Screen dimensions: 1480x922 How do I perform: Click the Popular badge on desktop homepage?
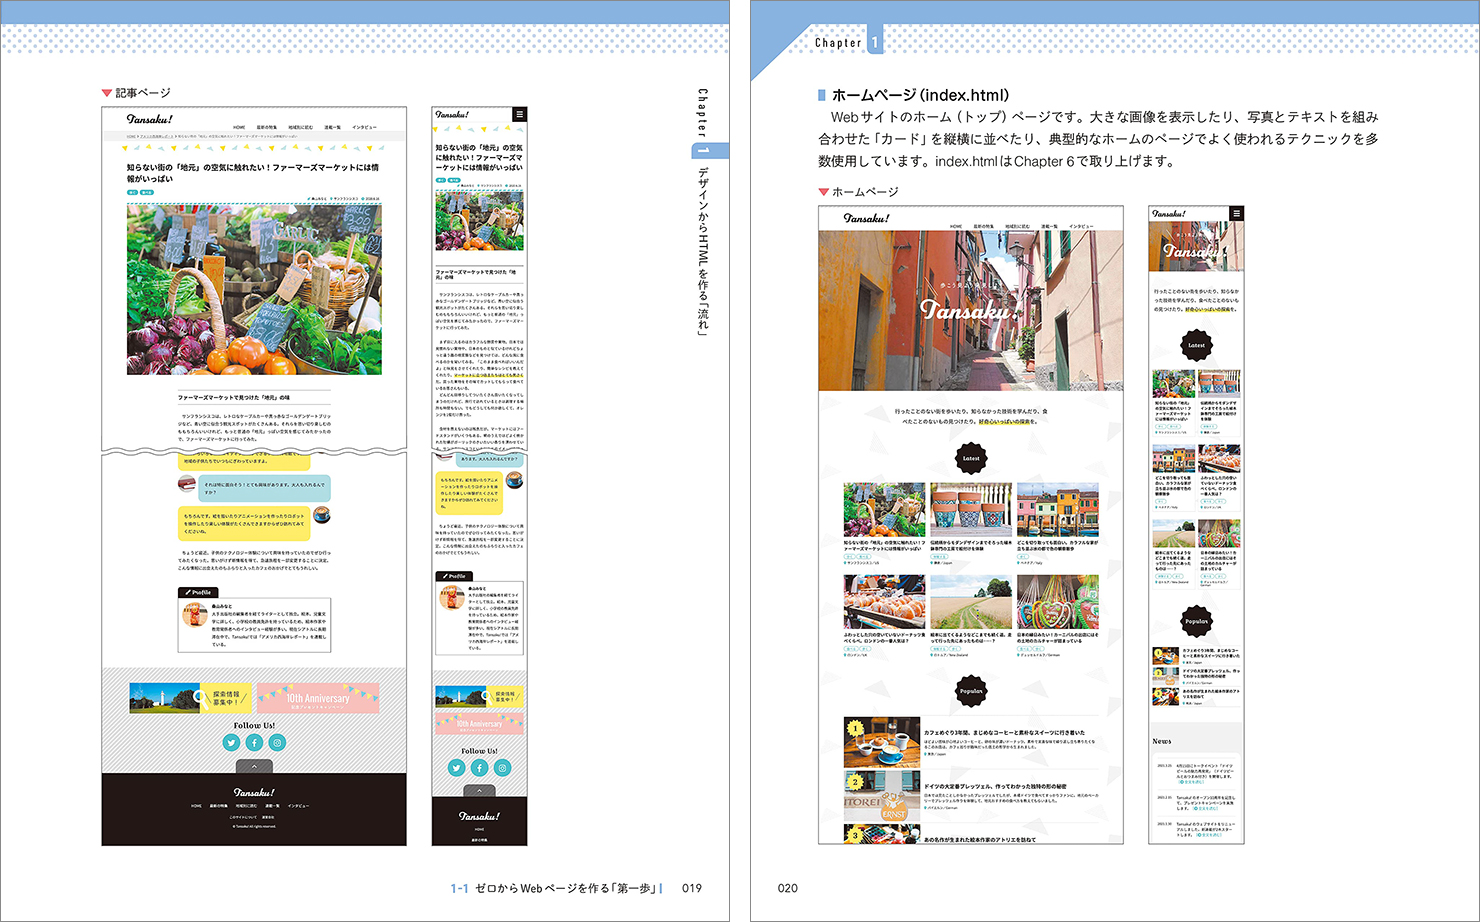(971, 691)
